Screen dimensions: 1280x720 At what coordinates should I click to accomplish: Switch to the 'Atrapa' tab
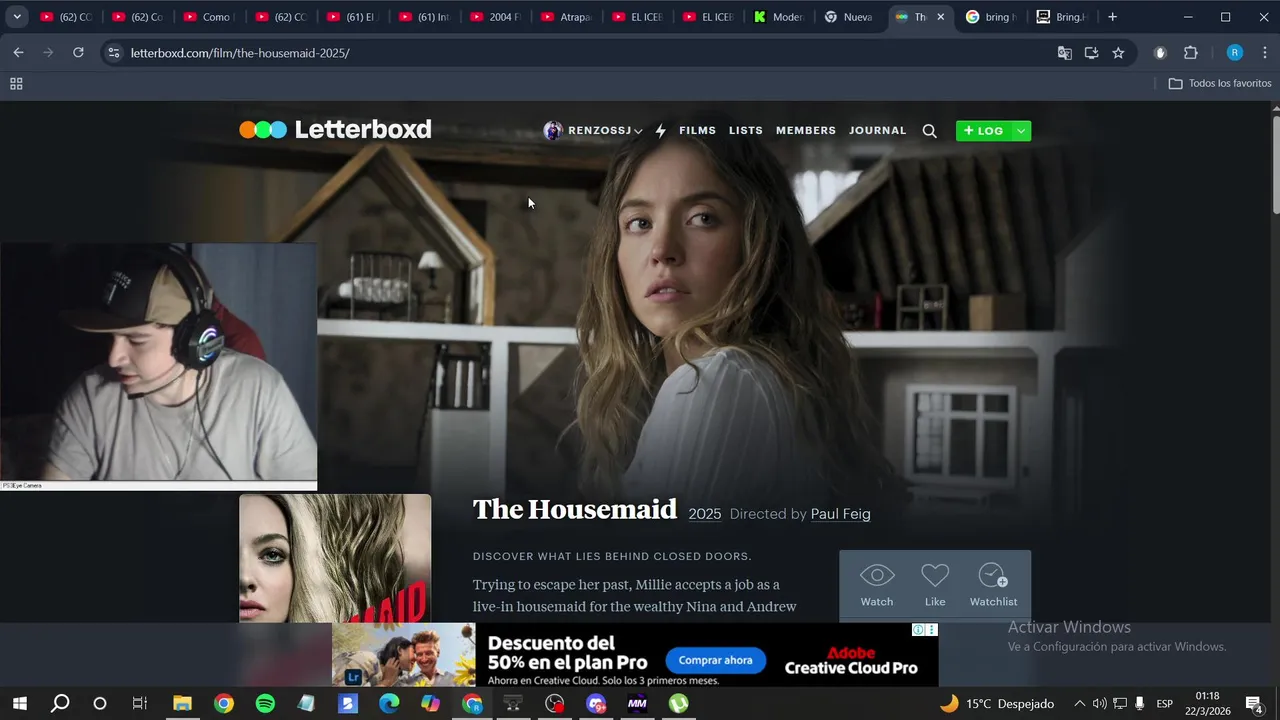point(566,17)
